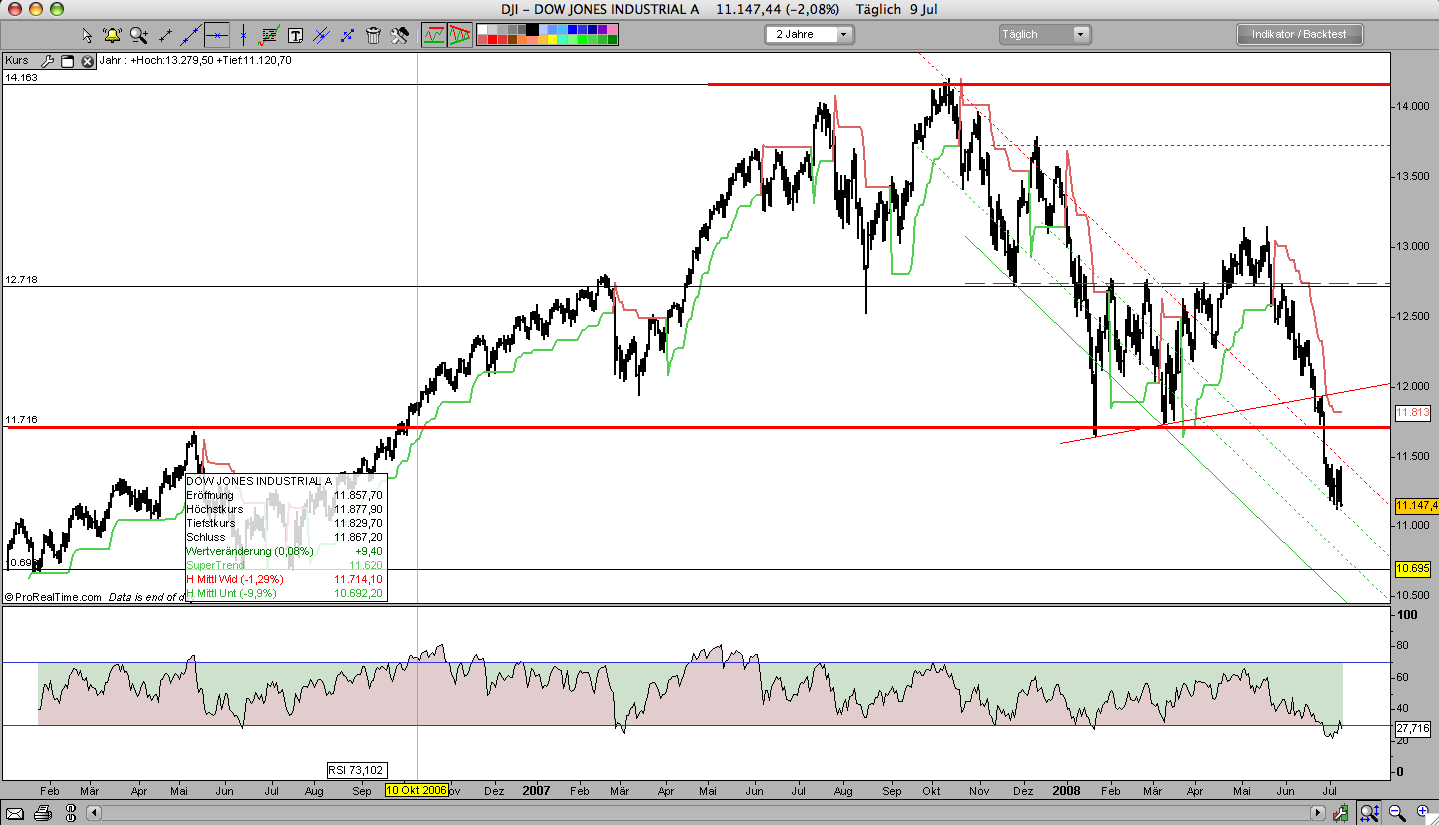Select the text annotation tool
The width and height of the screenshot is (1439, 825).
tap(295, 35)
